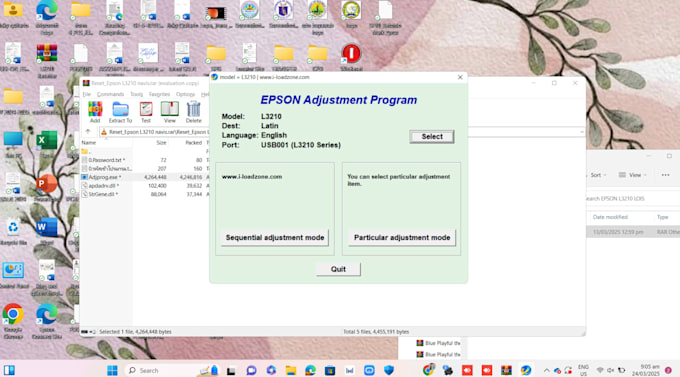Open the WinRAR Favorites menu
This screenshot has width=680, height=377.
pyautogui.click(x=159, y=94)
